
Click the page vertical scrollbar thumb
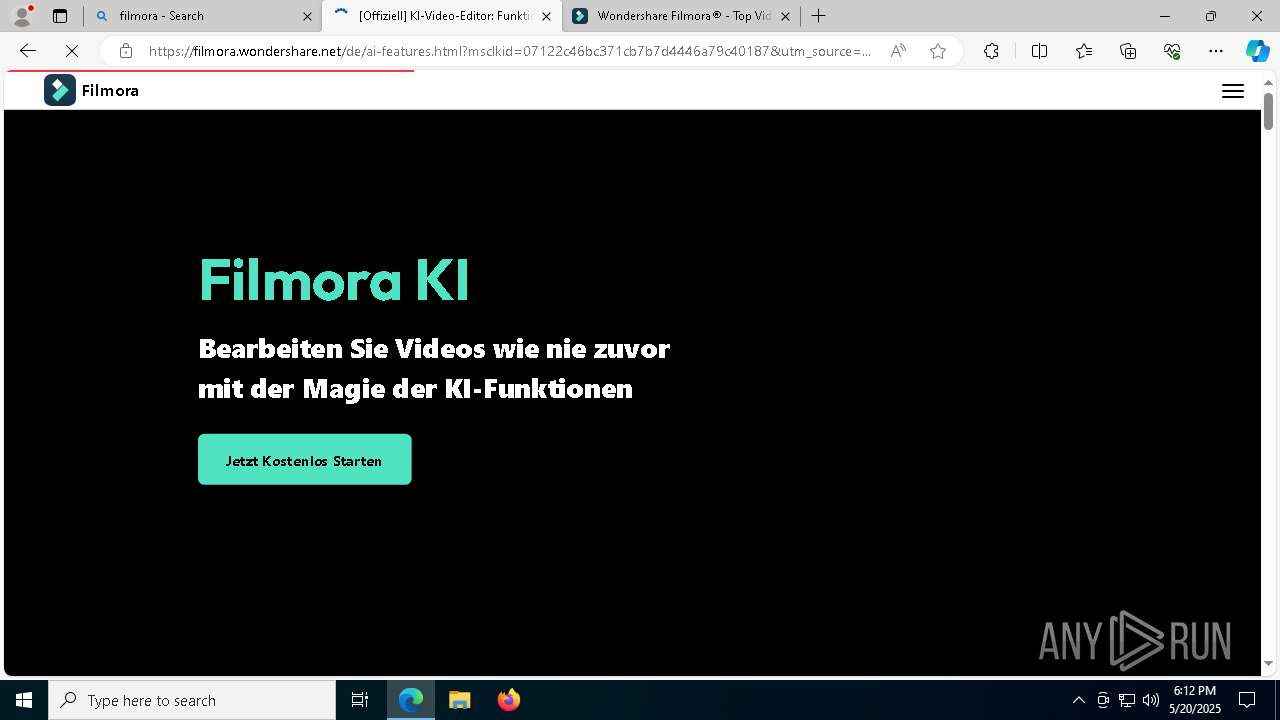(x=1268, y=110)
